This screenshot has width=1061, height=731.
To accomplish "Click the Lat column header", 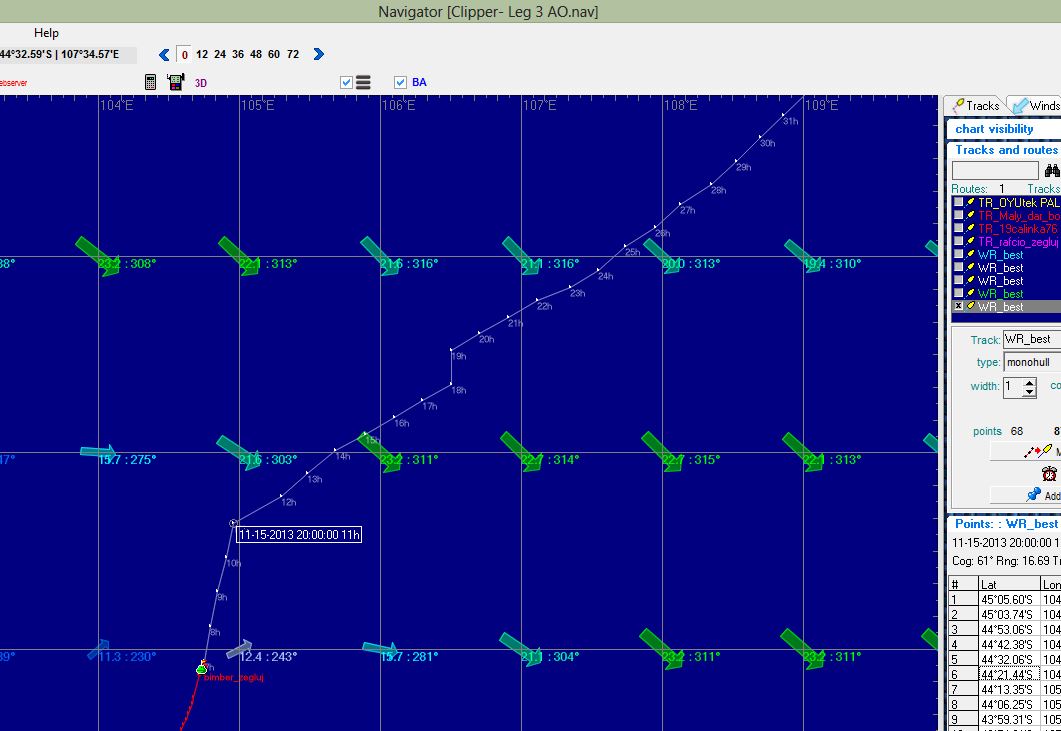I will (x=1009, y=584).
